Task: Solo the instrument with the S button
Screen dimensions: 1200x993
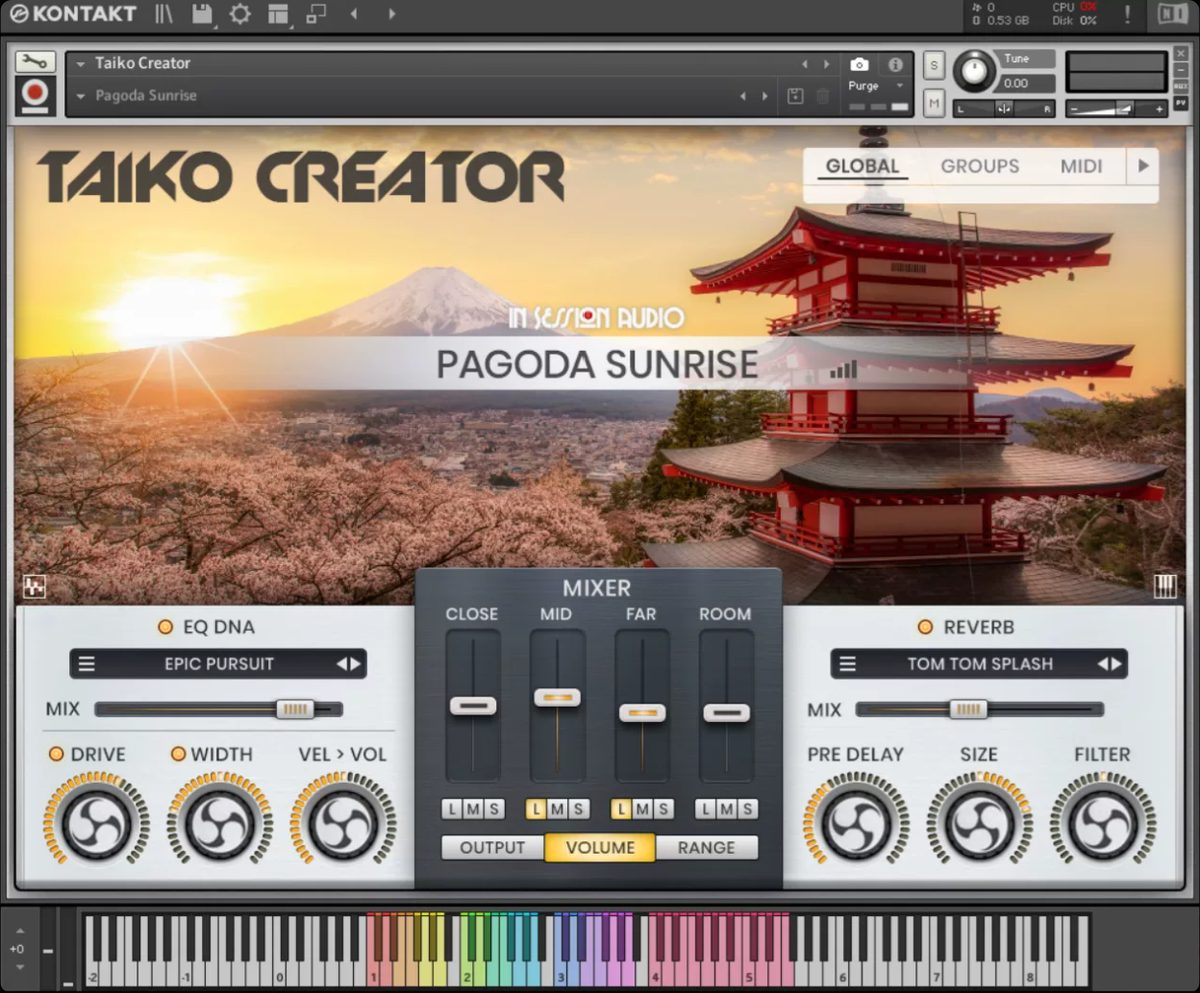Action: (934, 65)
